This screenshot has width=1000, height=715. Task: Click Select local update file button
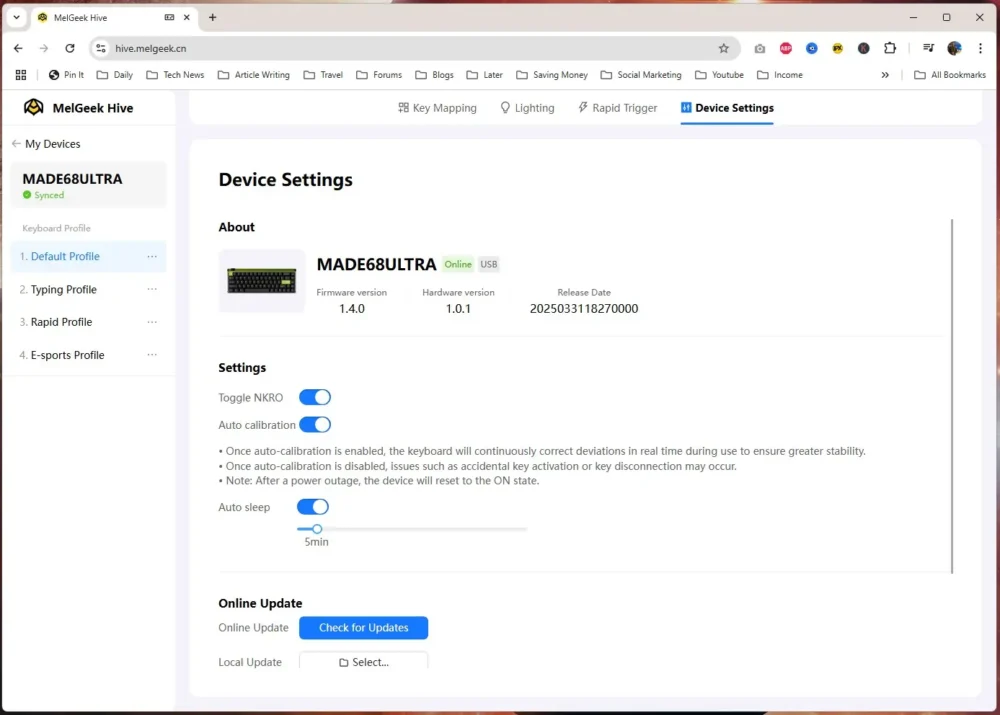tap(364, 661)
